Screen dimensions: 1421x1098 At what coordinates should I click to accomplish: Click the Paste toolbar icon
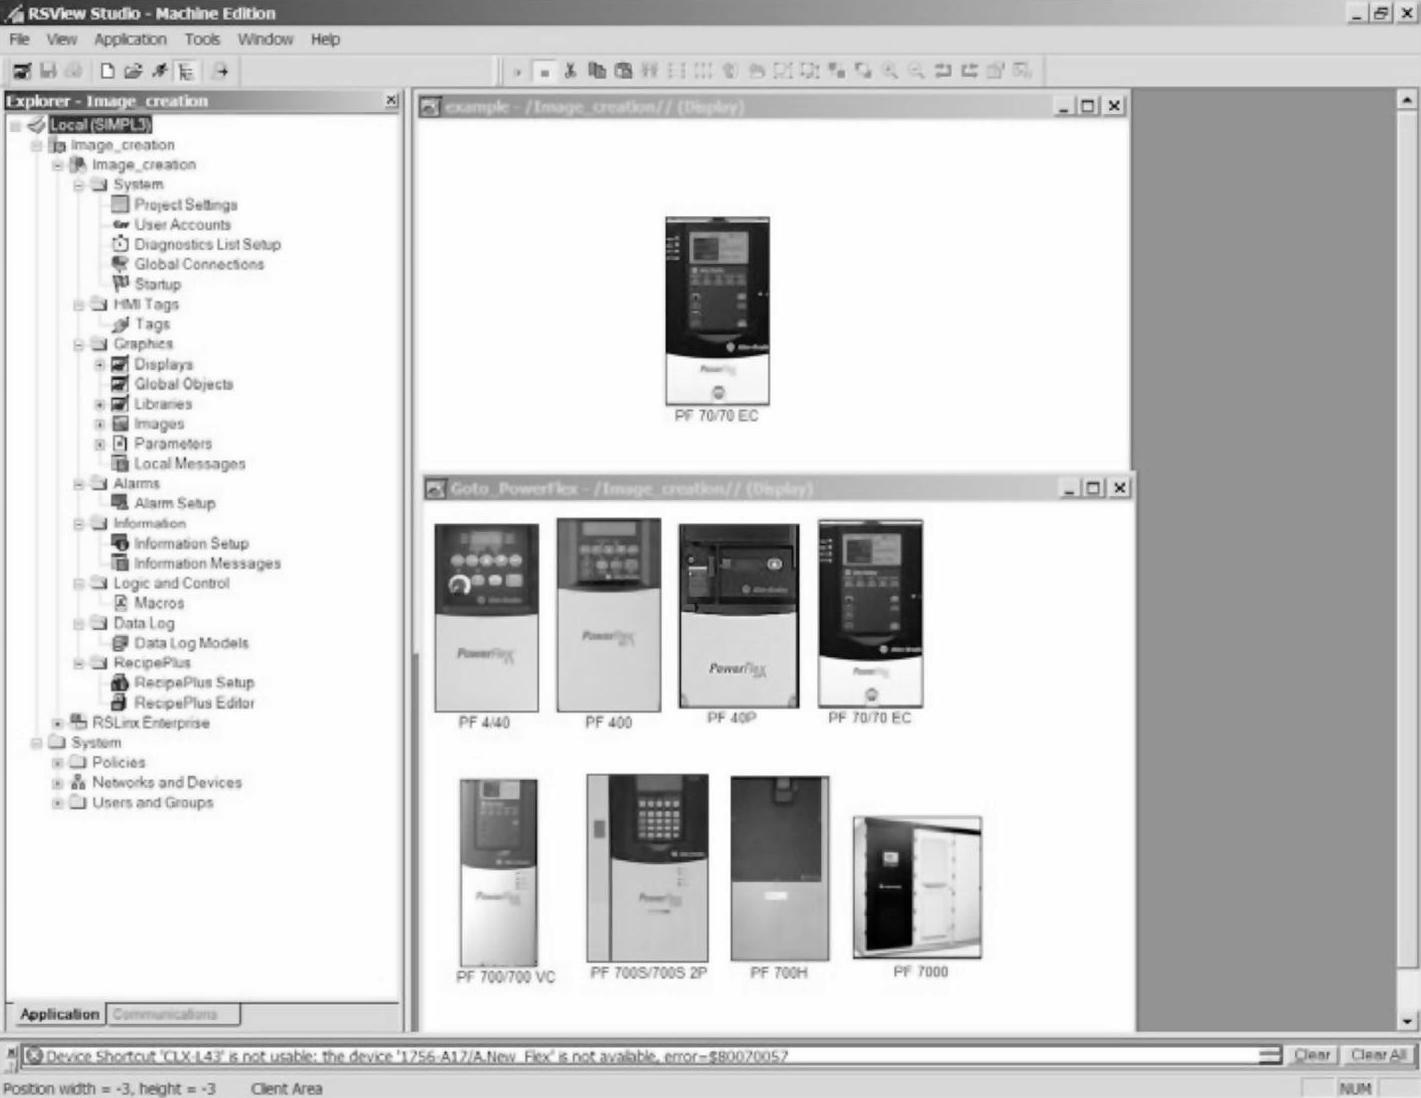(623, 71)
